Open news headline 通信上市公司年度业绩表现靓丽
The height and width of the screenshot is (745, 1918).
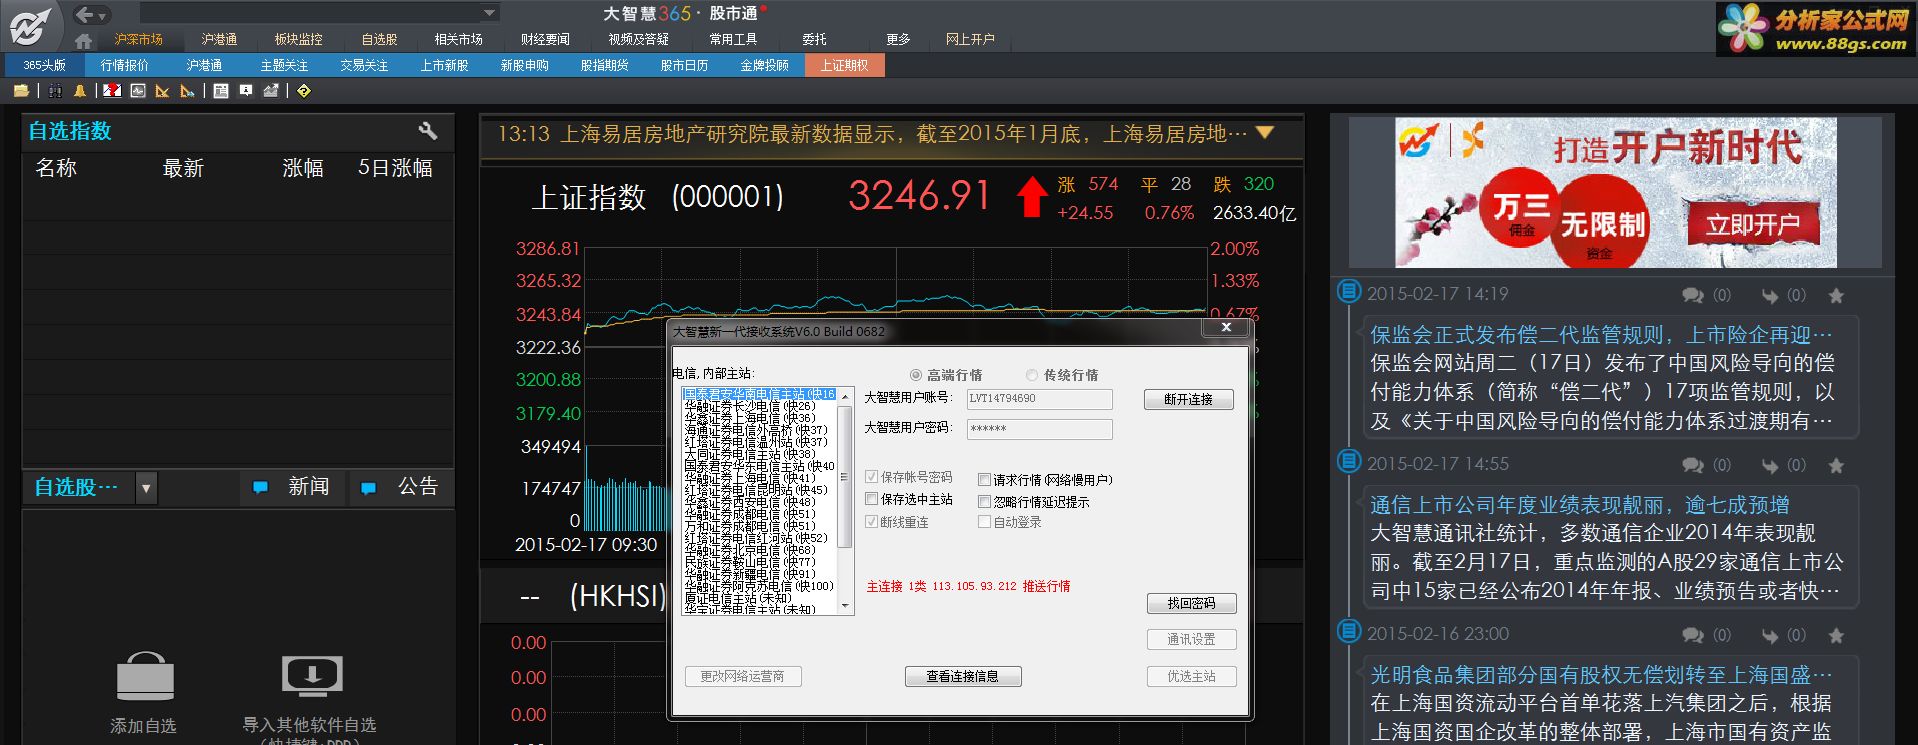[1579, 504]
